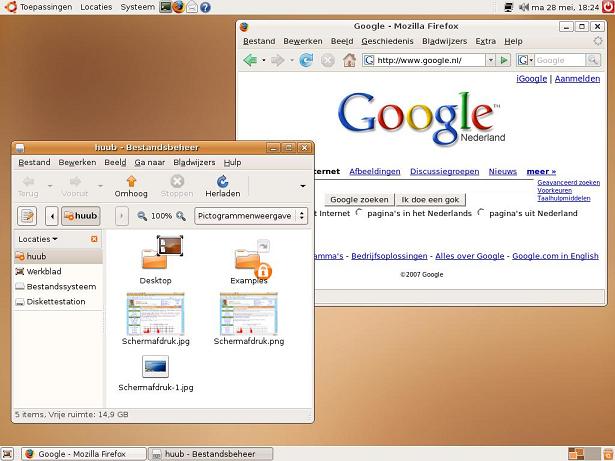Click the Google zoeken button
615x461 pixels.
tap(359, 199)
